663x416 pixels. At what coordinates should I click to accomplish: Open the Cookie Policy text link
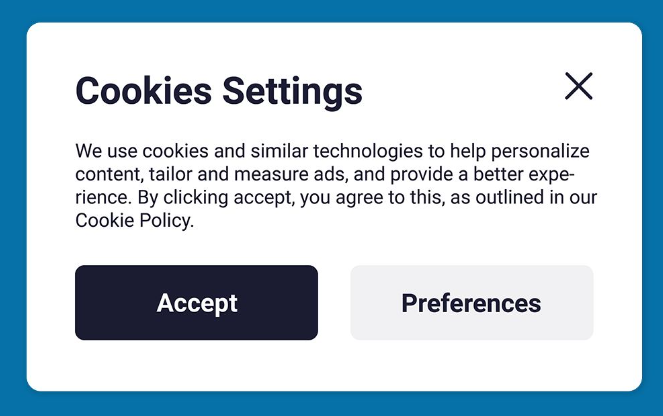click(132, 221)
